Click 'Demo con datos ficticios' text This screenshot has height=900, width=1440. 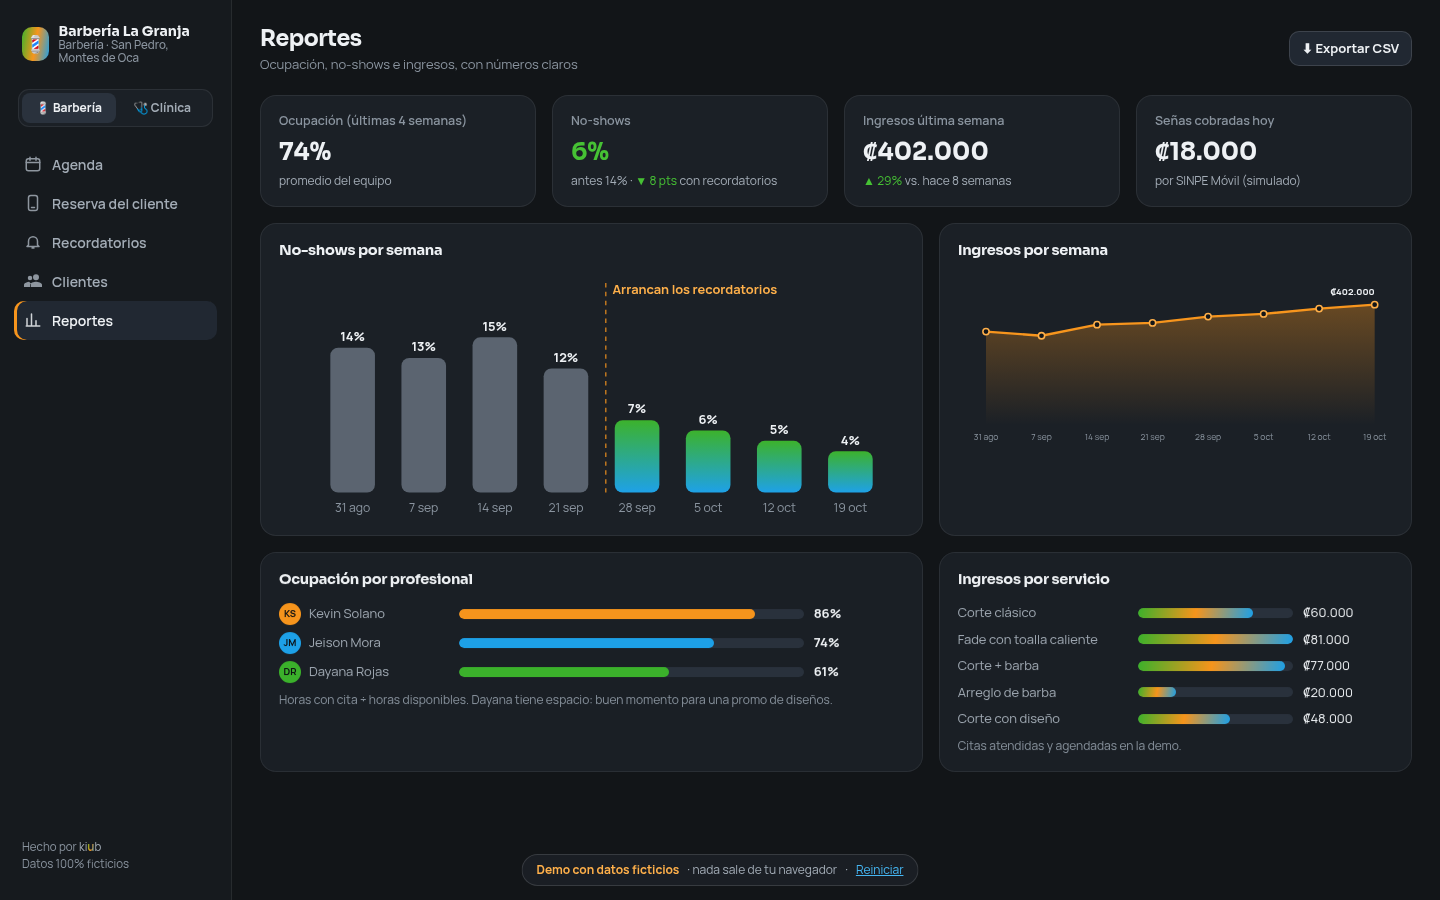607,870
